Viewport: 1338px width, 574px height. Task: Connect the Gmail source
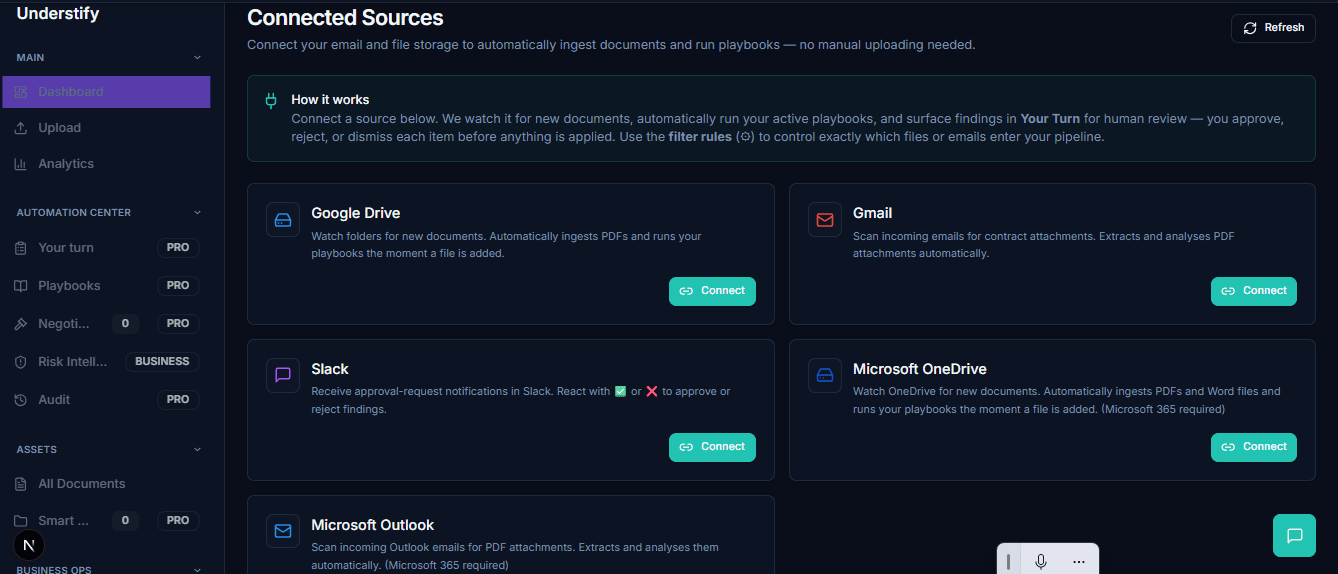click(1254, 291)
